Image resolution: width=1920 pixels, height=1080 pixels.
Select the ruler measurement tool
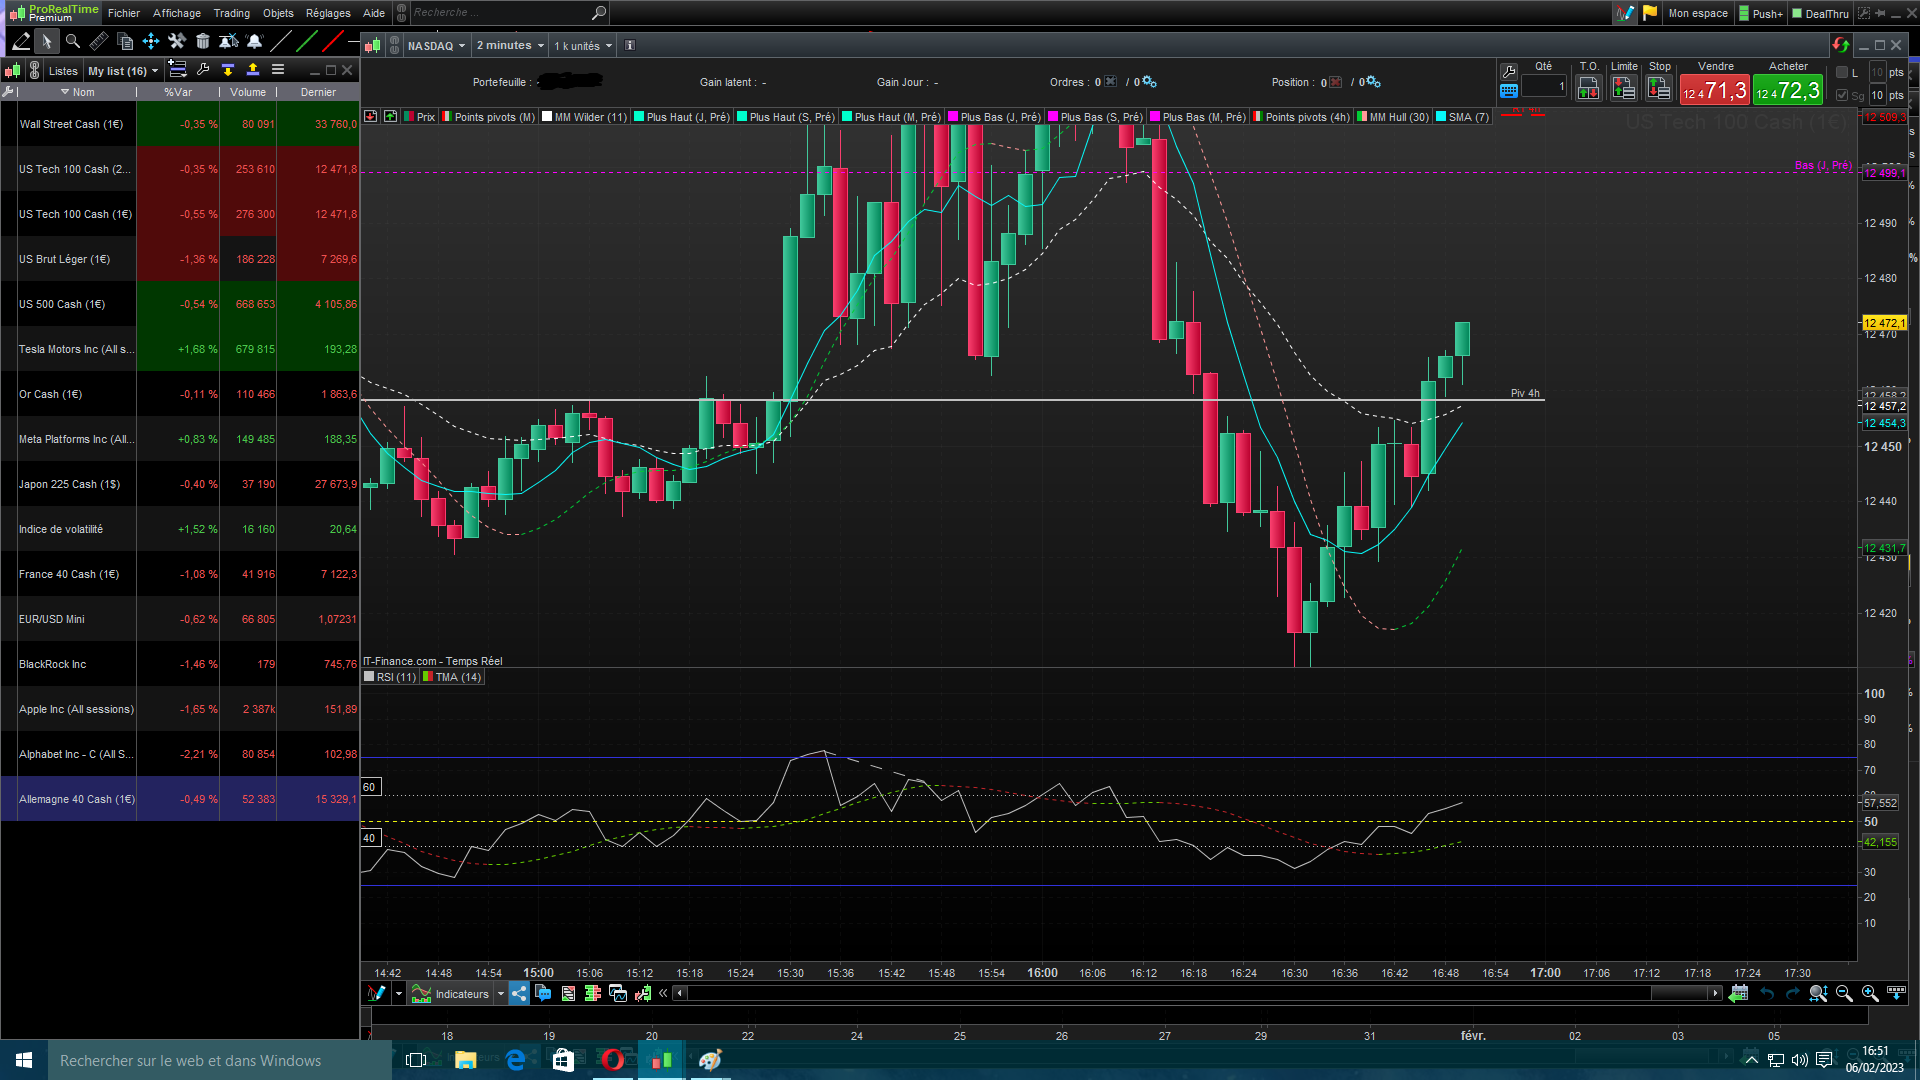click(x=98, y=41)
